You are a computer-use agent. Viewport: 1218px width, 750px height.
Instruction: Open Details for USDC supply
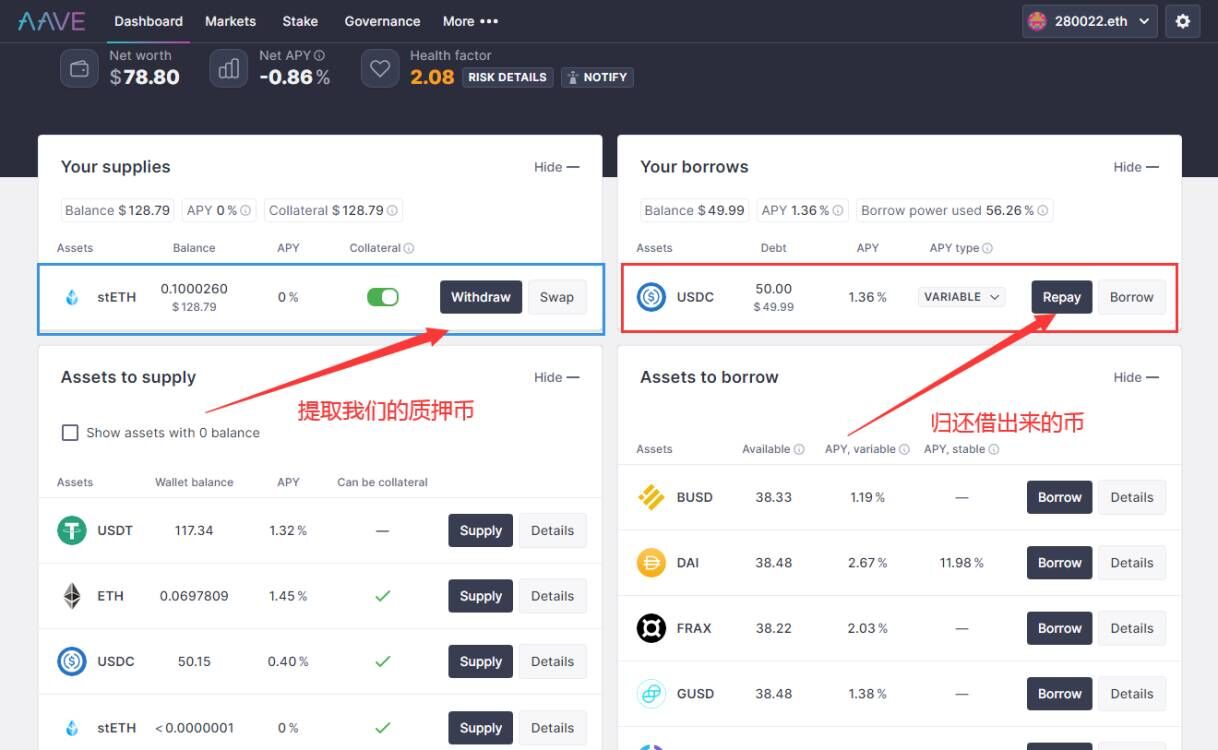pos(553,662)
